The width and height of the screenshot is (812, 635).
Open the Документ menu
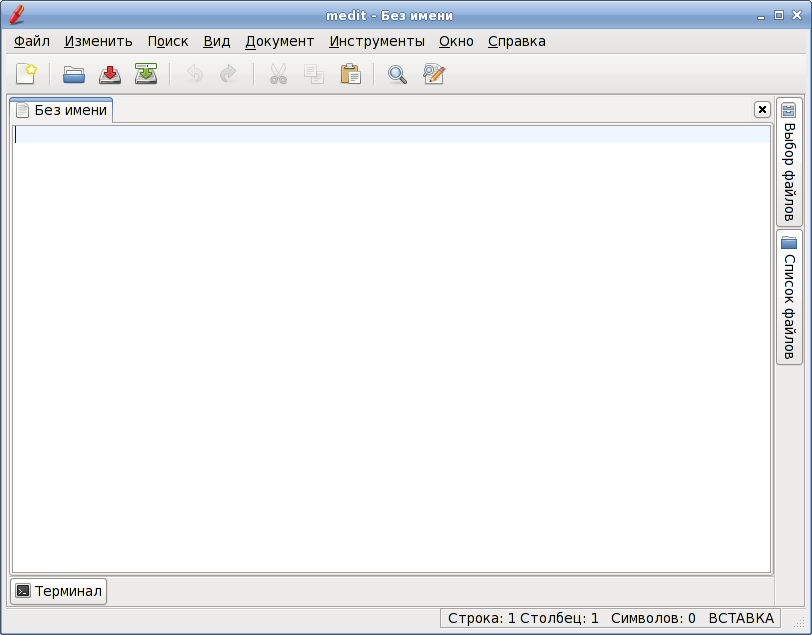coord(280,41)
